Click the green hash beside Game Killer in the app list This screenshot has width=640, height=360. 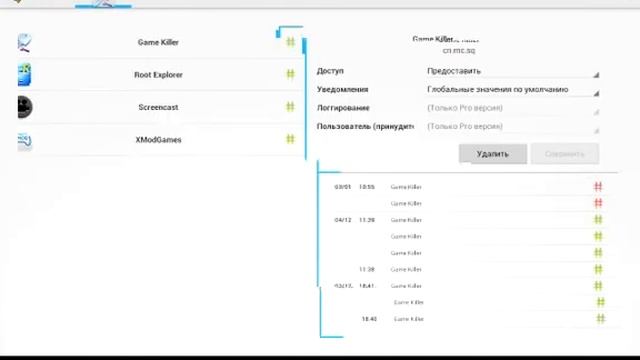290,42
